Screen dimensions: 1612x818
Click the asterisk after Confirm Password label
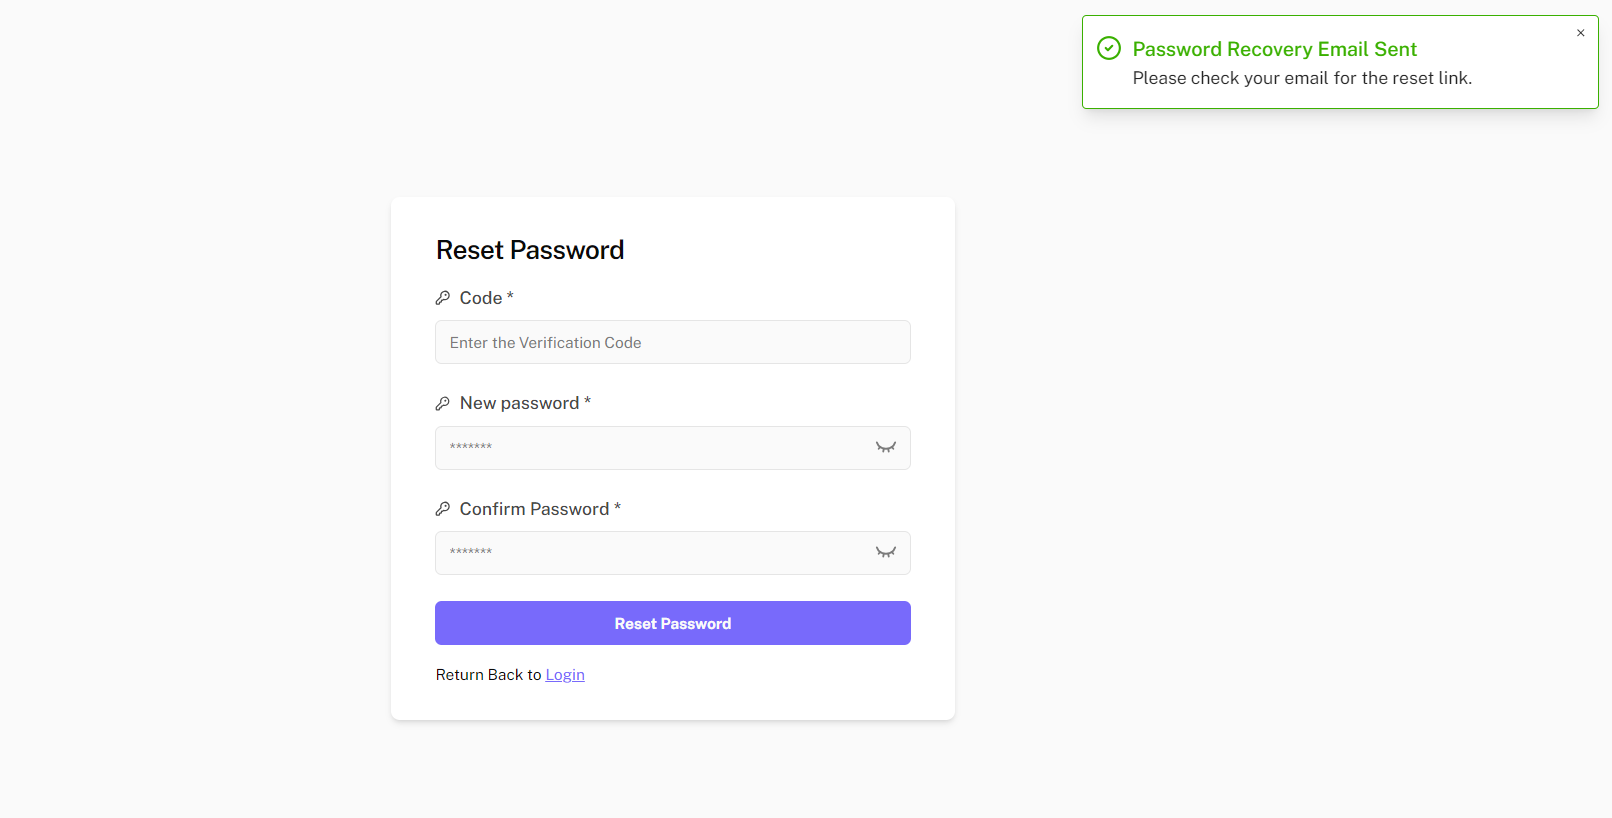[x=618, y=507]
